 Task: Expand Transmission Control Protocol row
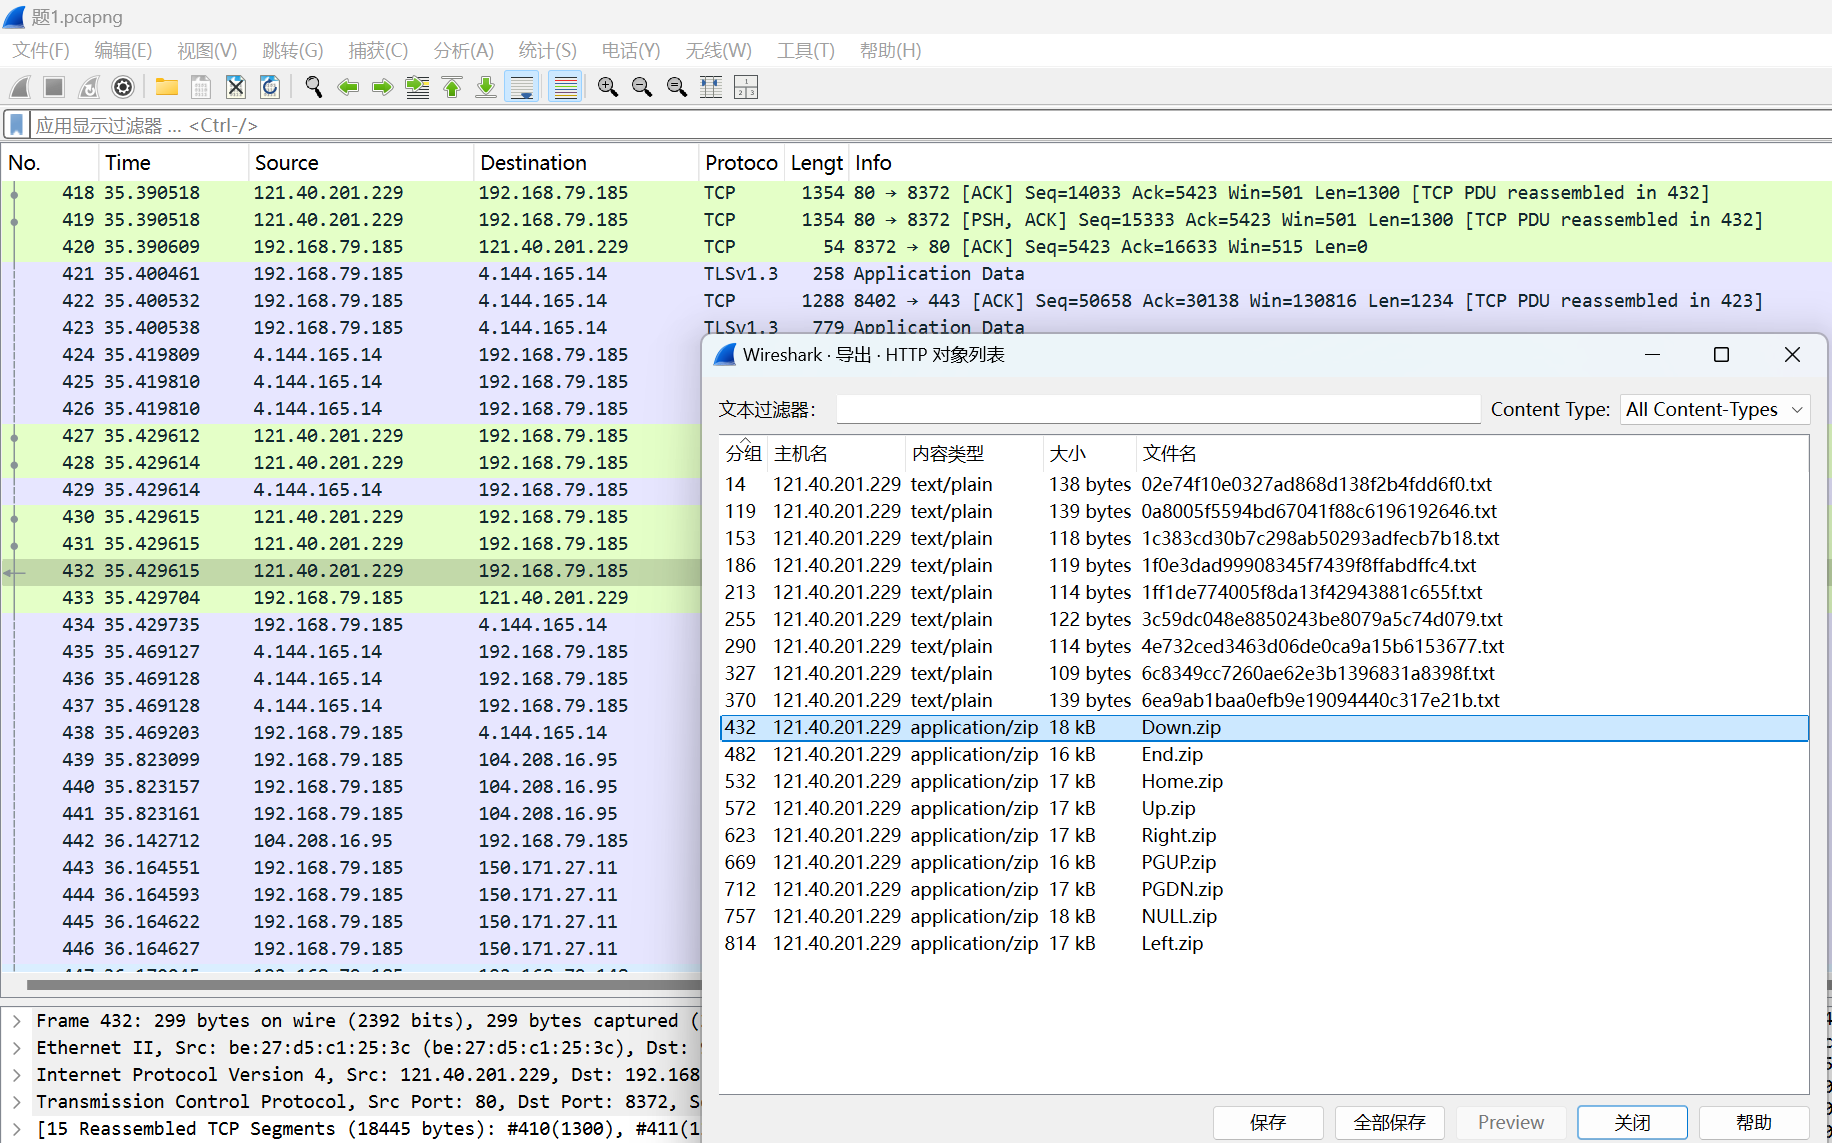pos(16,1101)
